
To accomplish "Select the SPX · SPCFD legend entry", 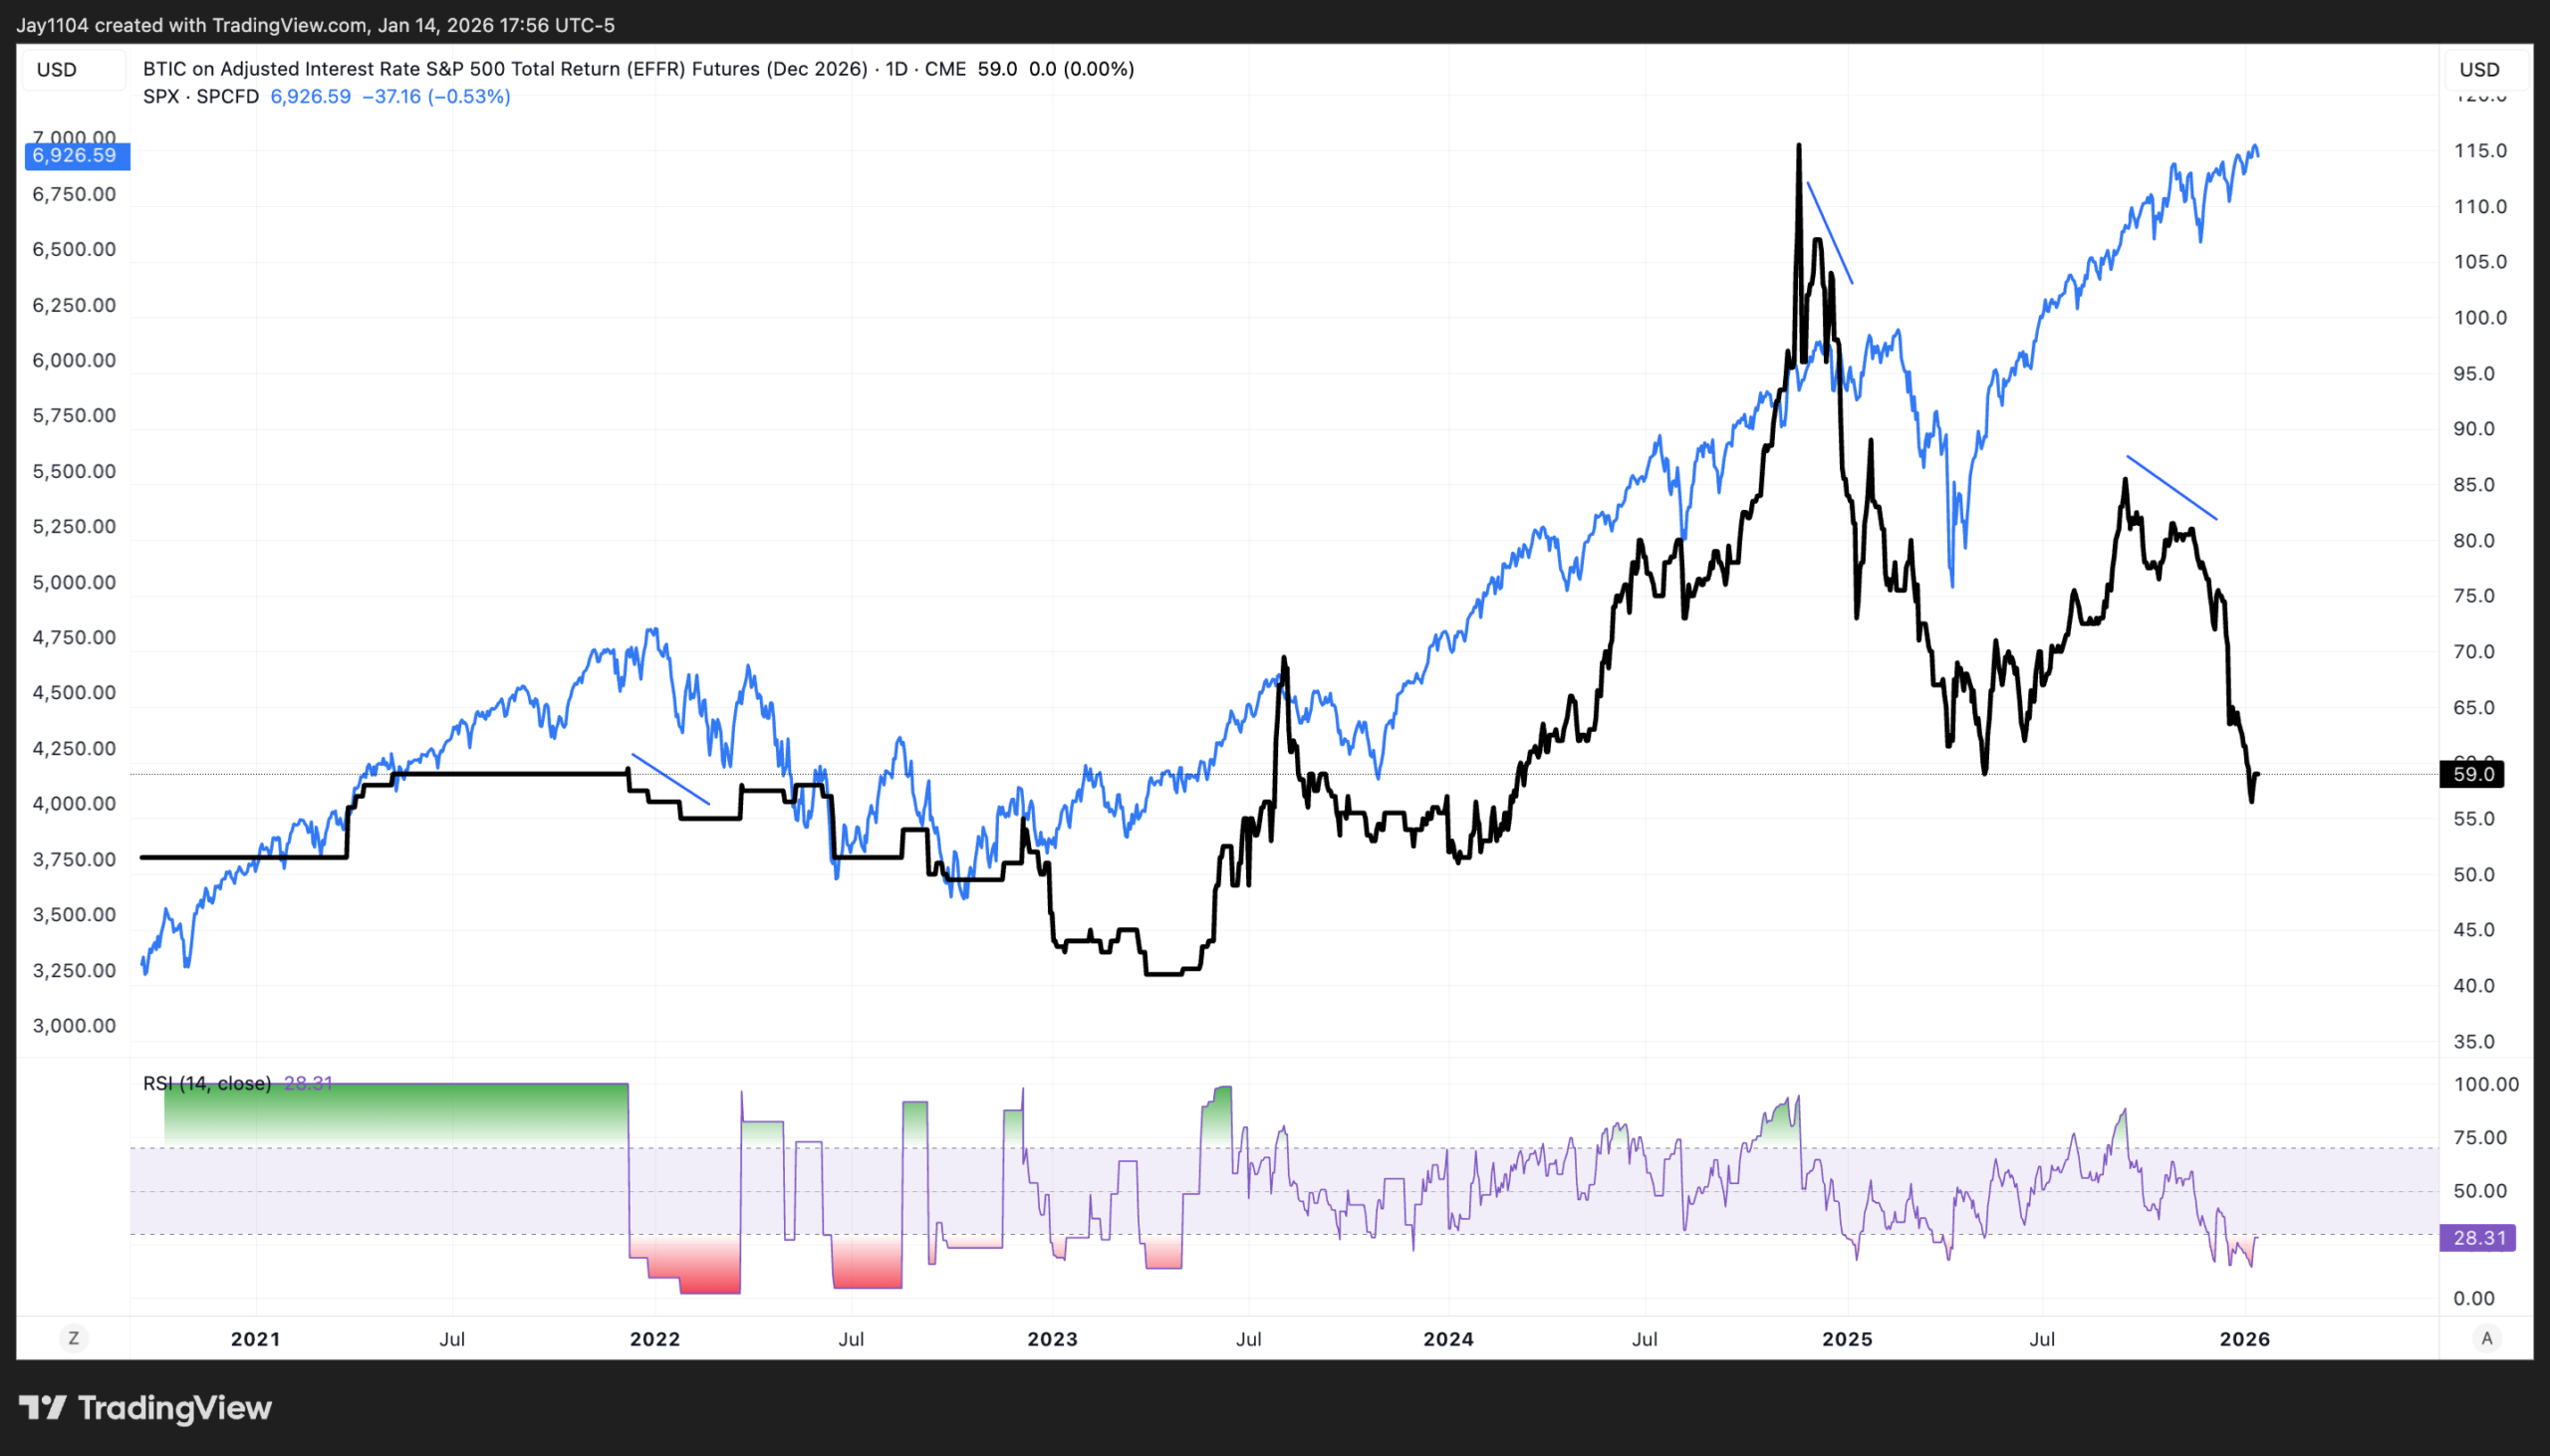I will 201,96.
